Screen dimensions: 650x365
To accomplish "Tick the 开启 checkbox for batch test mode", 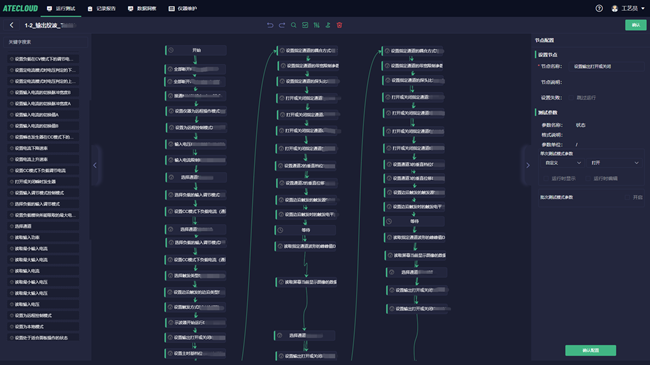I will pos(628,197).
